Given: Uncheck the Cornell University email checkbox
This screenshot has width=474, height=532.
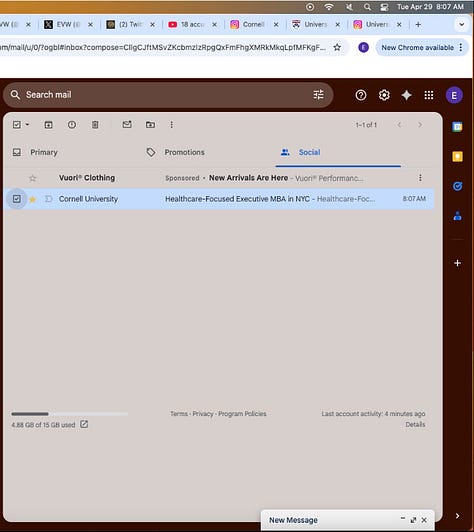Looking at the screenshot, I should point(17,199).
